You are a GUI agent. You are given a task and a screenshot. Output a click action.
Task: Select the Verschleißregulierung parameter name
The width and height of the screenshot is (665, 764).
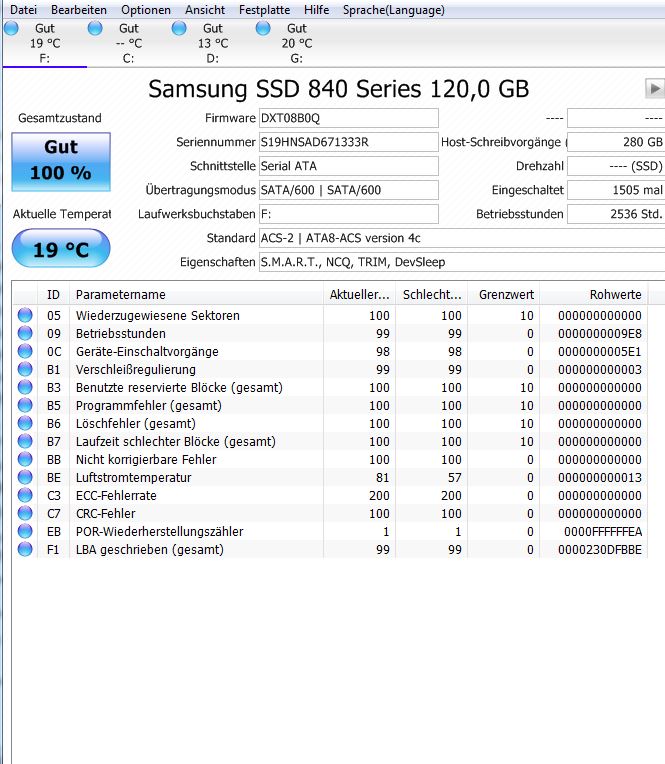click(x=135, y=369)
